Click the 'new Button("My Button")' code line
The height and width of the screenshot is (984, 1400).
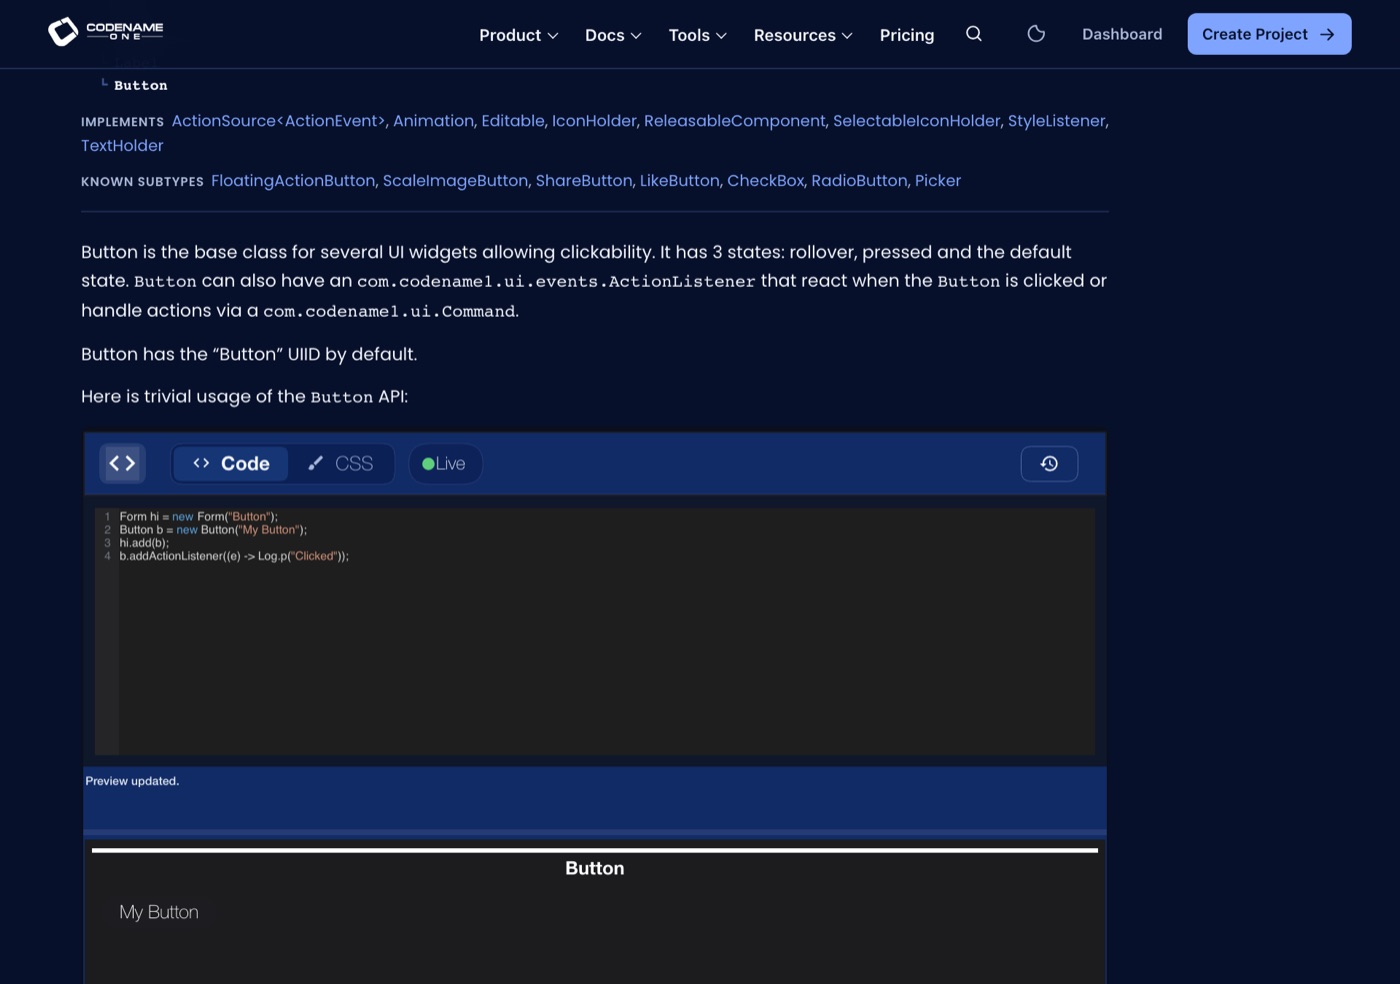pyautogui.click(x=213, y=530)
